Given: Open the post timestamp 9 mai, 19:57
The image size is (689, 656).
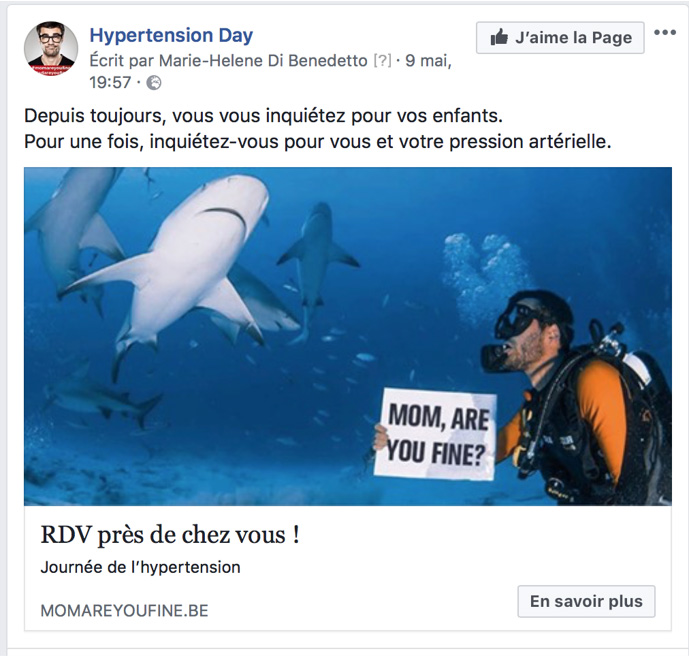Looking at the screenshot, I should (270, 71).
